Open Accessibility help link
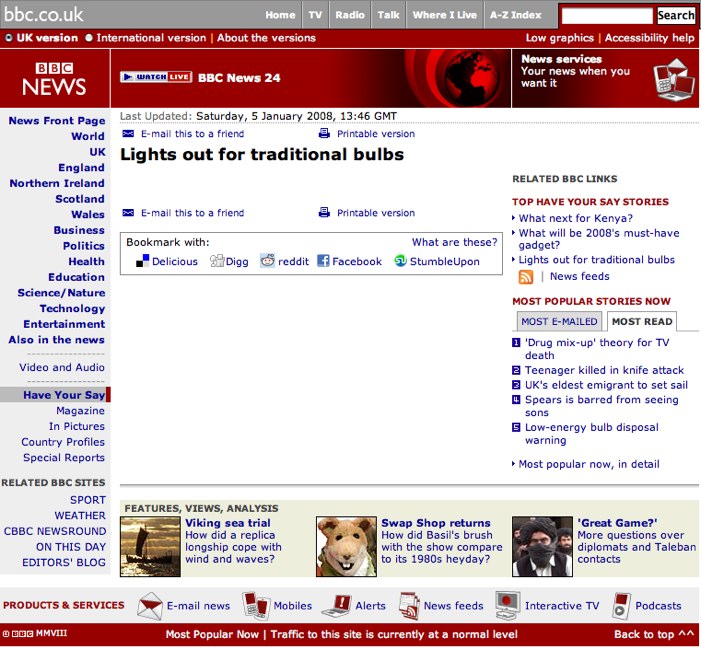The image size is (701, 650). click(x=650, y=38)
